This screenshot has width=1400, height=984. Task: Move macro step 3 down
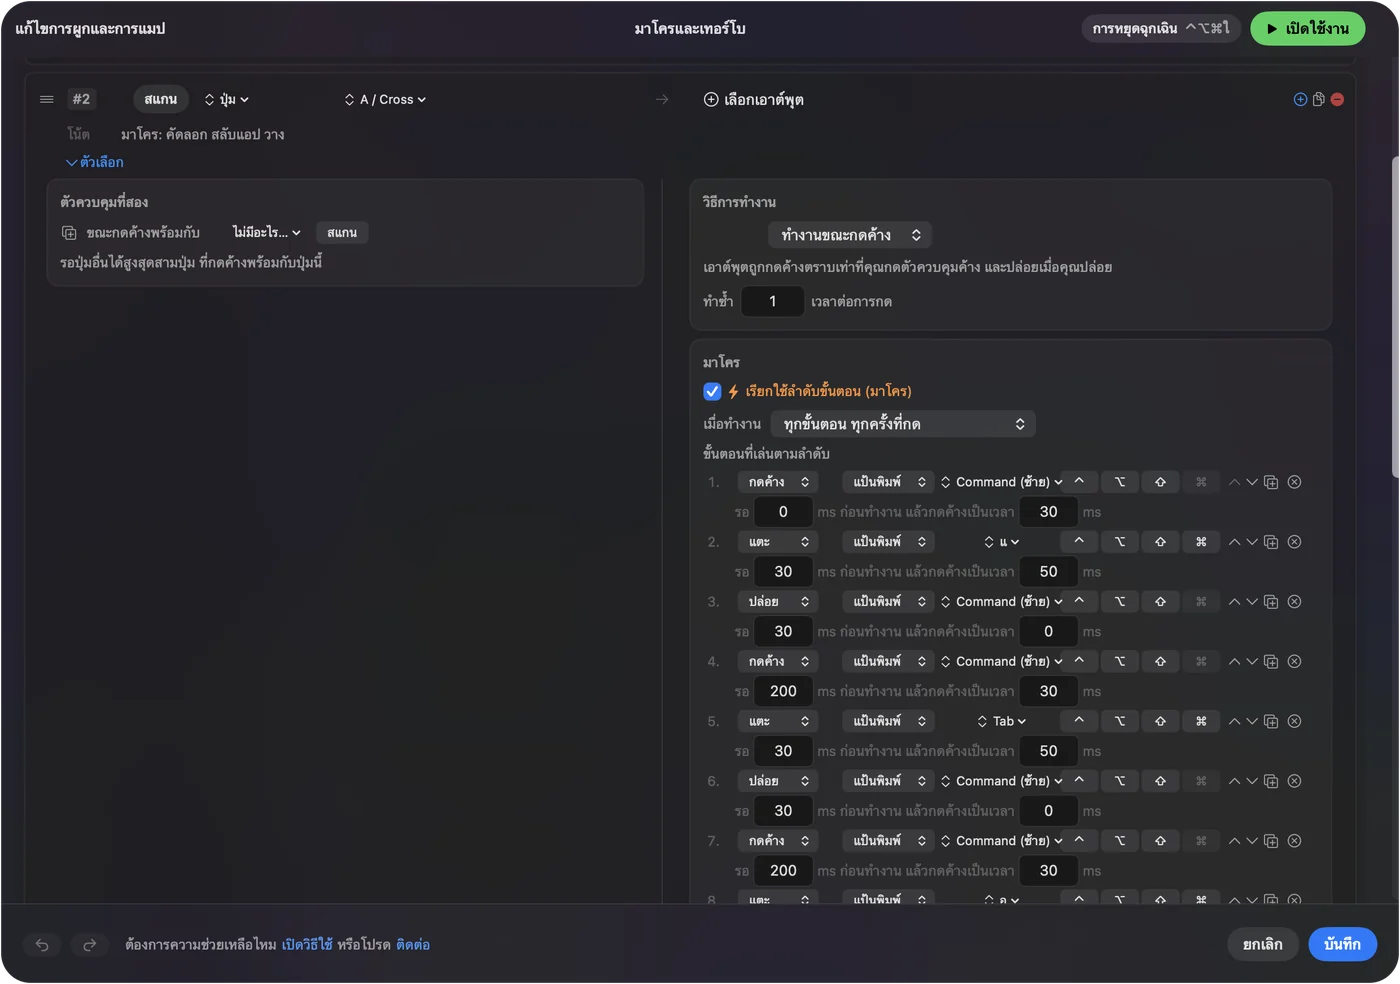tap(1251, 602)
